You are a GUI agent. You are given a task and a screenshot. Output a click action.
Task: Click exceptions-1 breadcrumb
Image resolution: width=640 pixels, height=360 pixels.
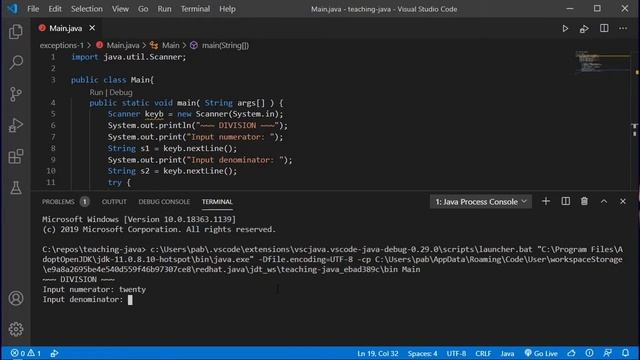tap(62, 45)
